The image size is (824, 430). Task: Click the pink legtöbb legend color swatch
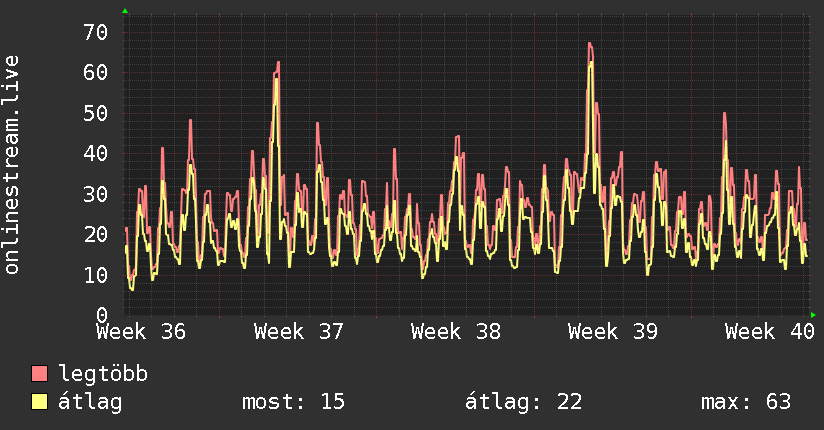pos(39,374)
